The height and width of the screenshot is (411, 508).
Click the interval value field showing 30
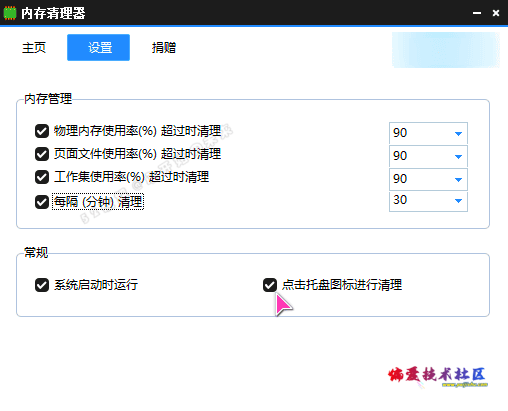(x=428, y=201)
